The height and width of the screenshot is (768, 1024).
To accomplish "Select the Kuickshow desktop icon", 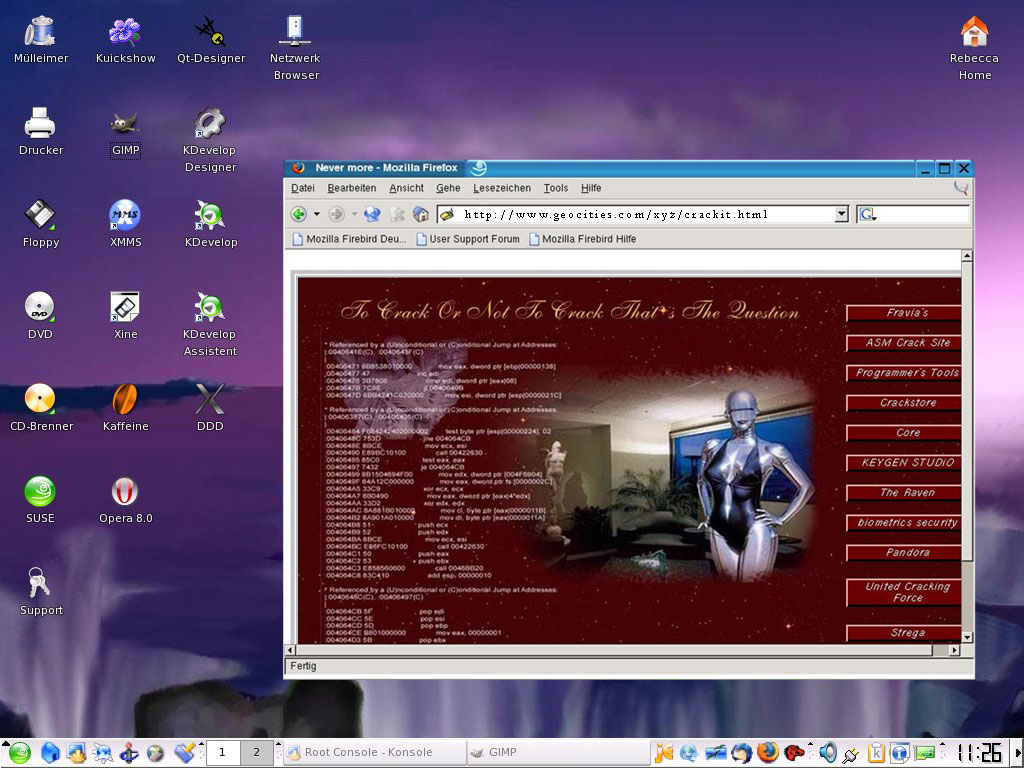I will [125, 39].
